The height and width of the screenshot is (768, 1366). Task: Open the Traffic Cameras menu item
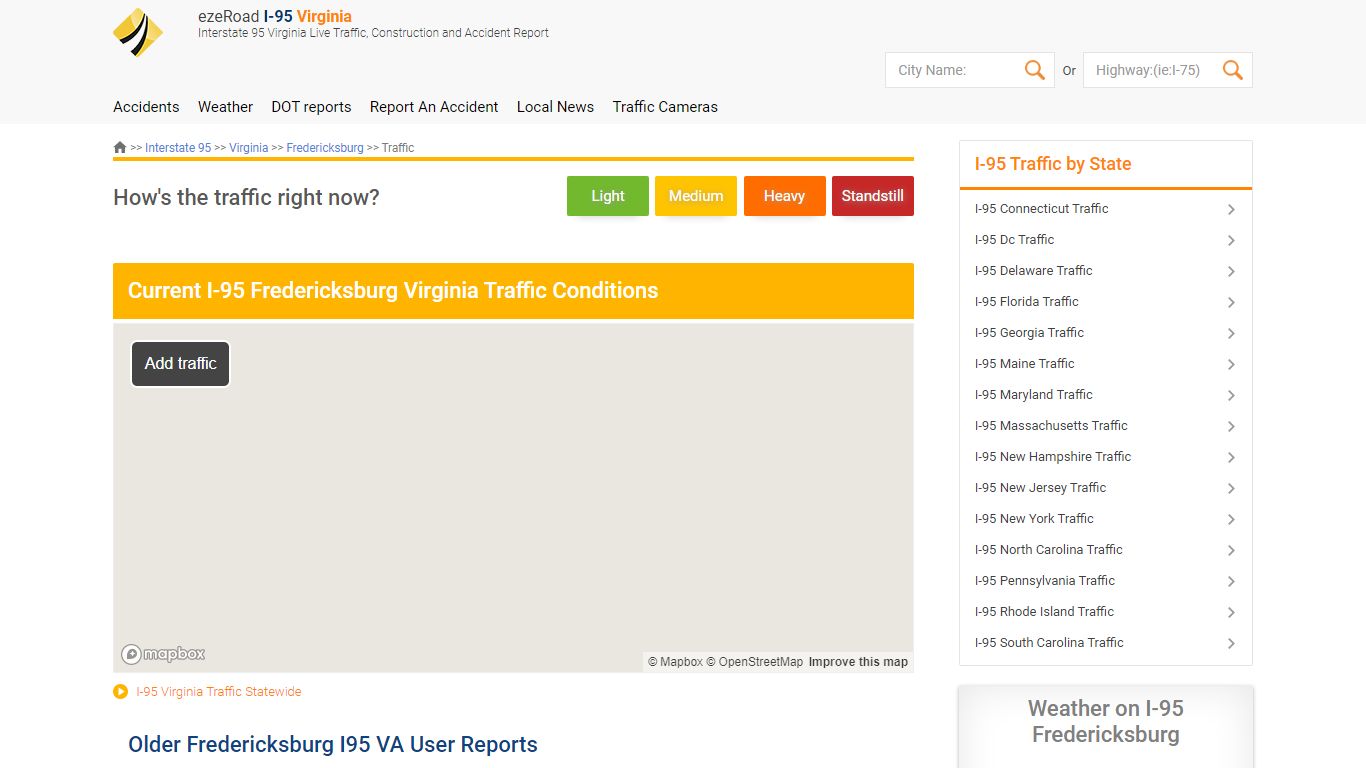tap(665, 107)
